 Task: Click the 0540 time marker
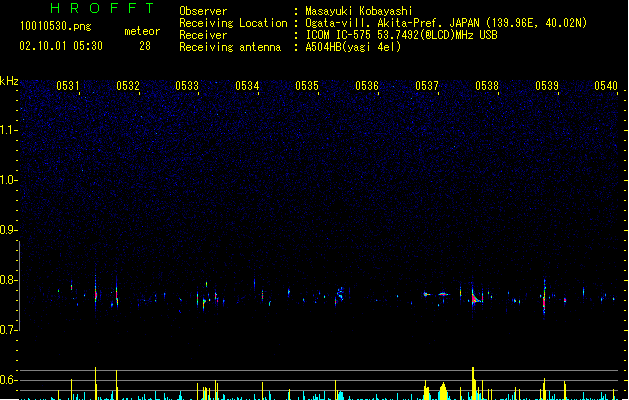point(606,86)
